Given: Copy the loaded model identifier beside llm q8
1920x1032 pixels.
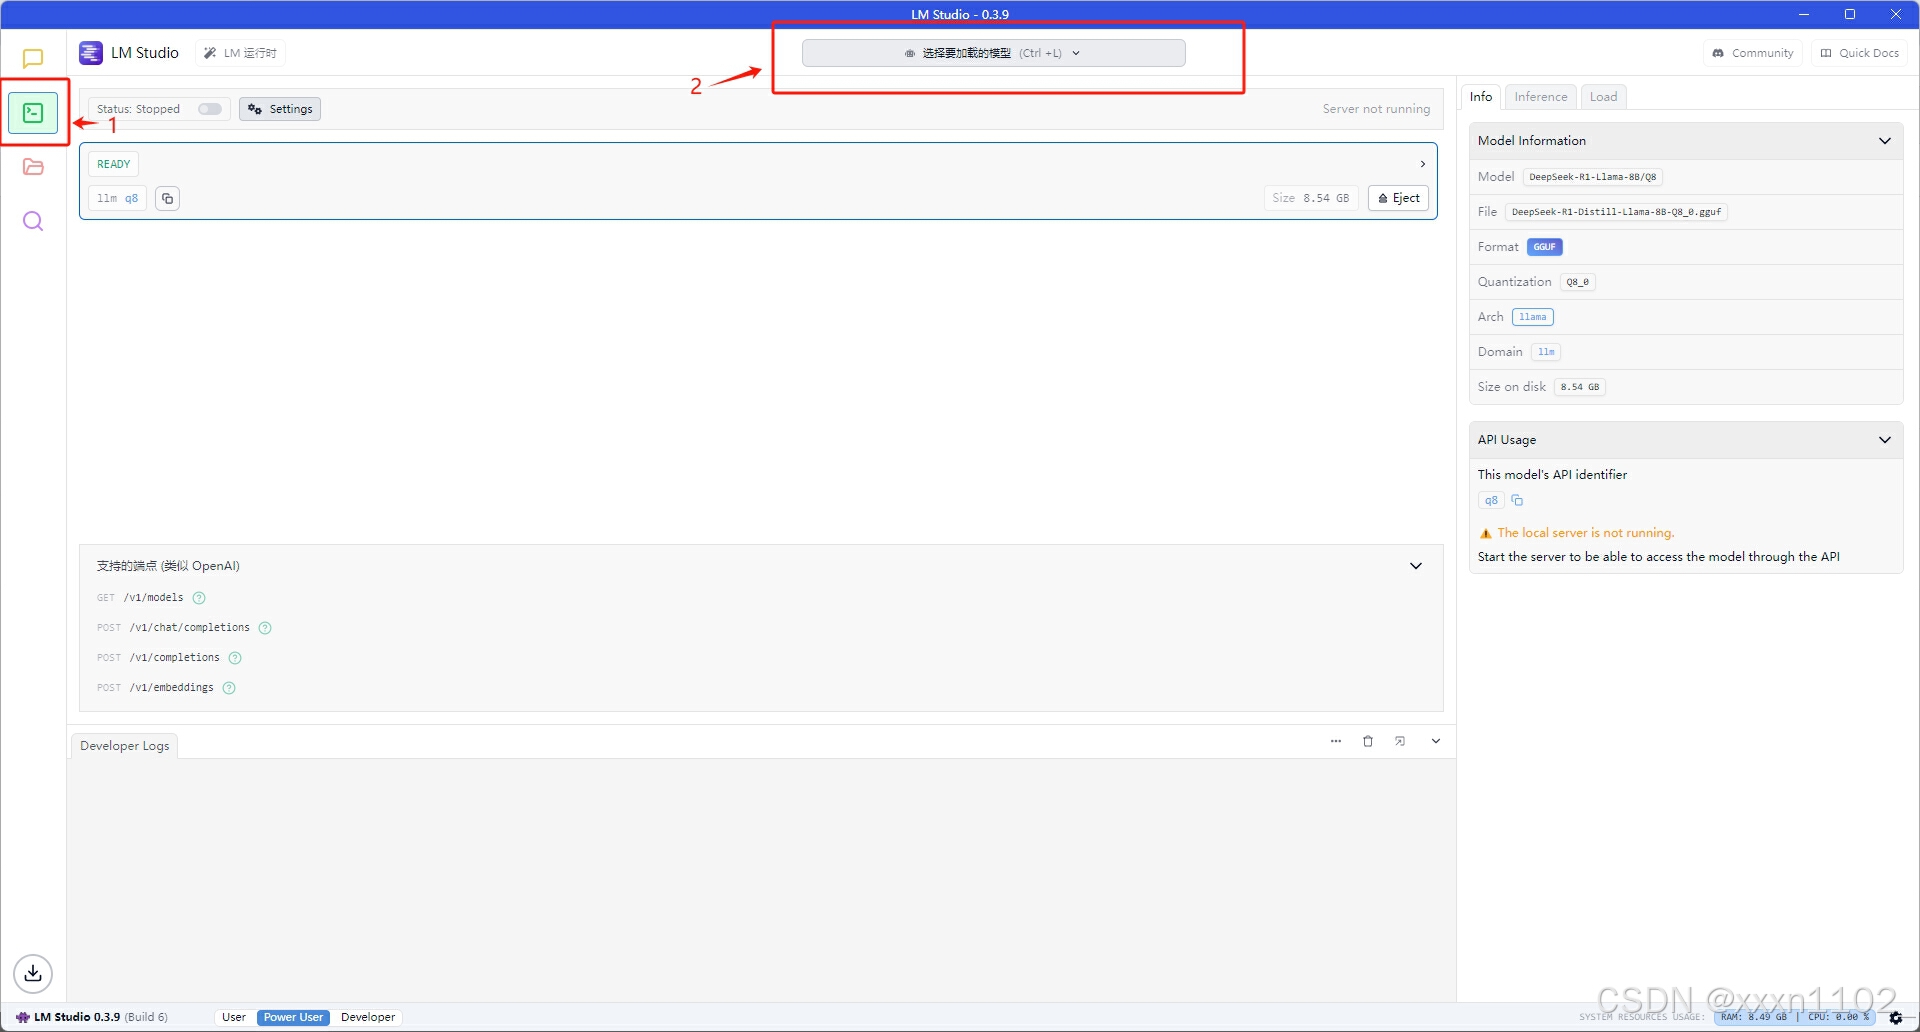Looking at the screenshot, I should pos(168,198).
